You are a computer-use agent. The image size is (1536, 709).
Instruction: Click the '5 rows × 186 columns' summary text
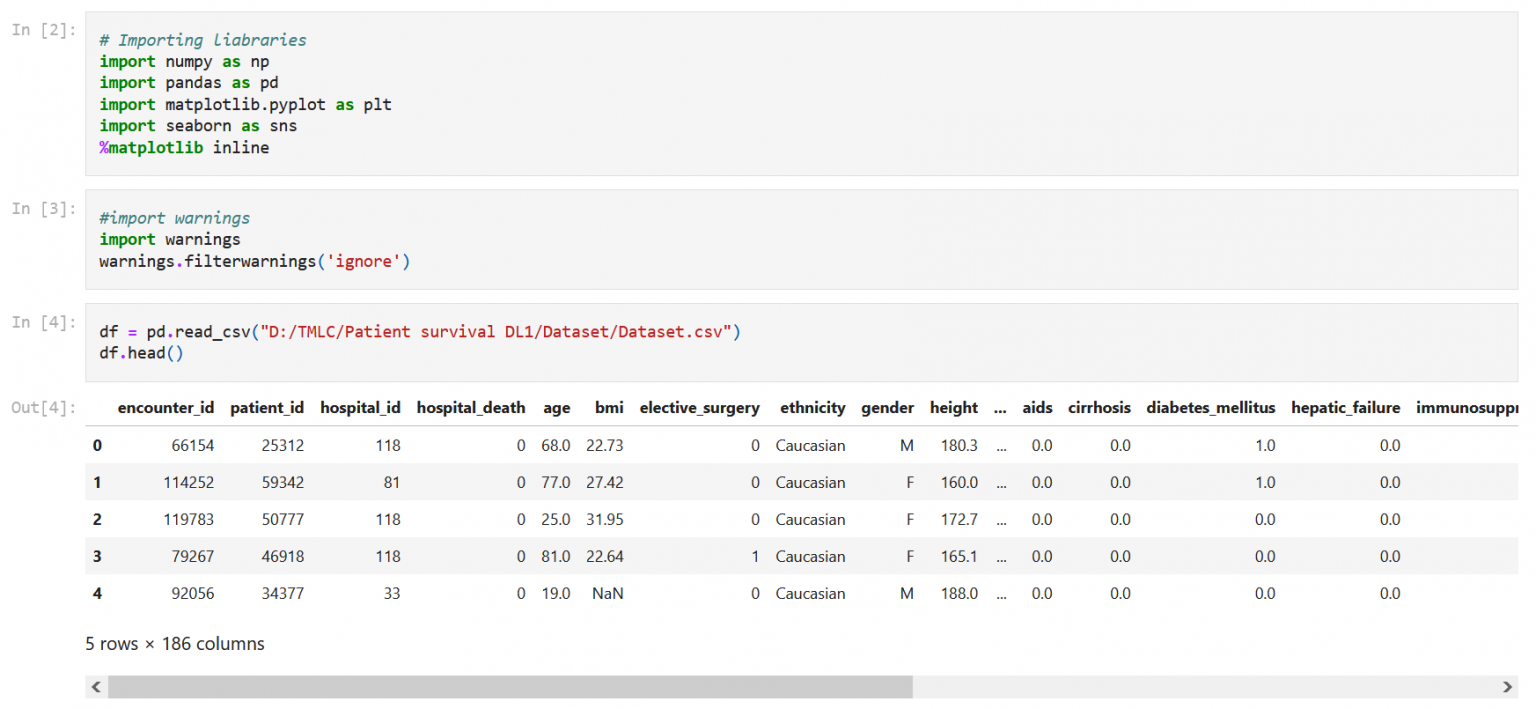coord(175,644)
